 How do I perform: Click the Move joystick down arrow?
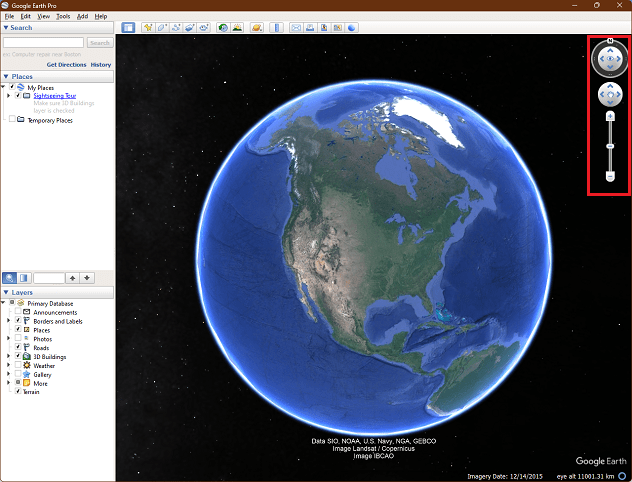(x=610, y=103)
